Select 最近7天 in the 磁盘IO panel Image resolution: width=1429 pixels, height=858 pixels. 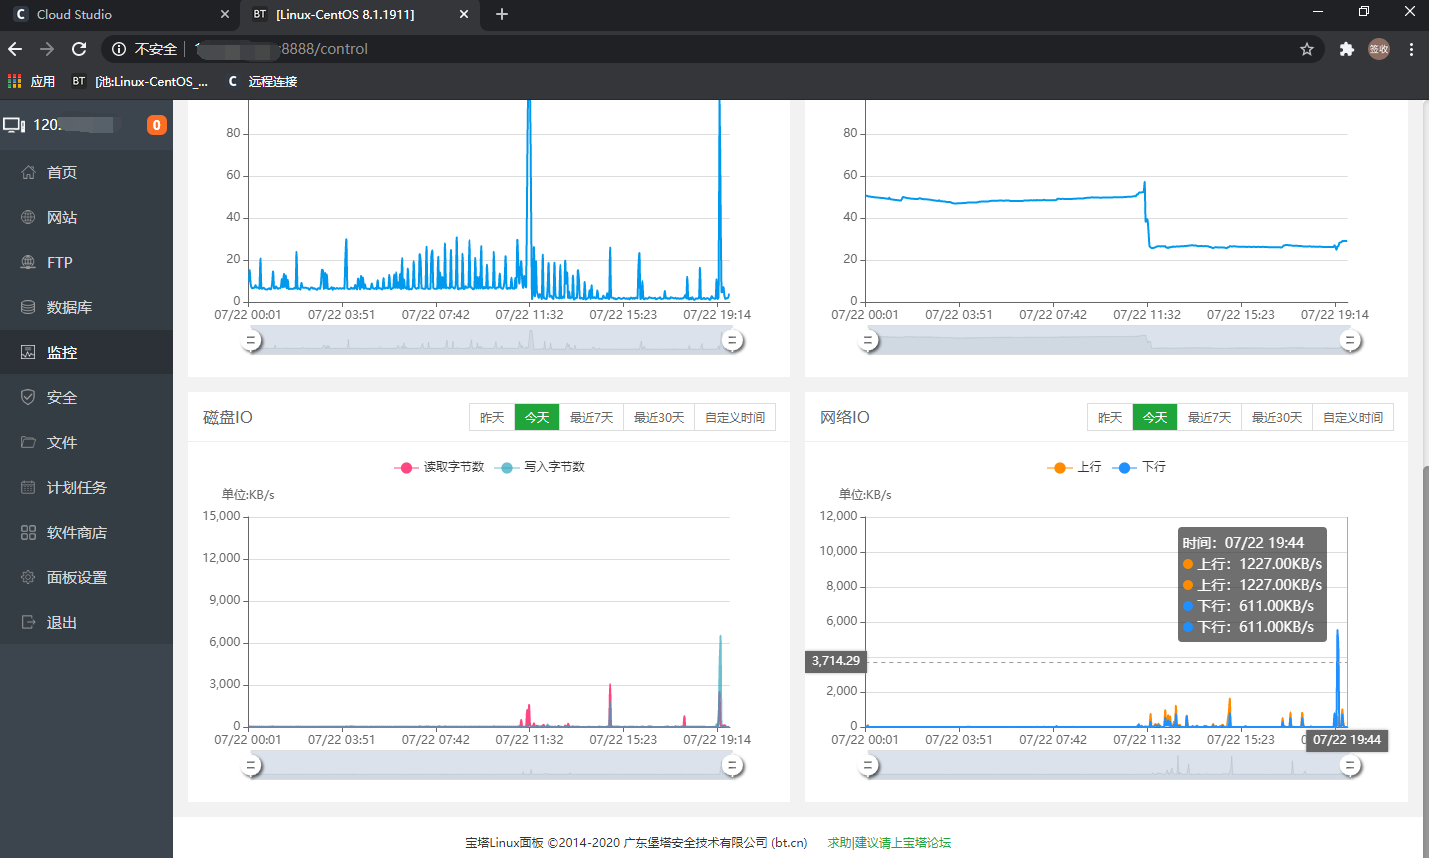click(591, 417)
